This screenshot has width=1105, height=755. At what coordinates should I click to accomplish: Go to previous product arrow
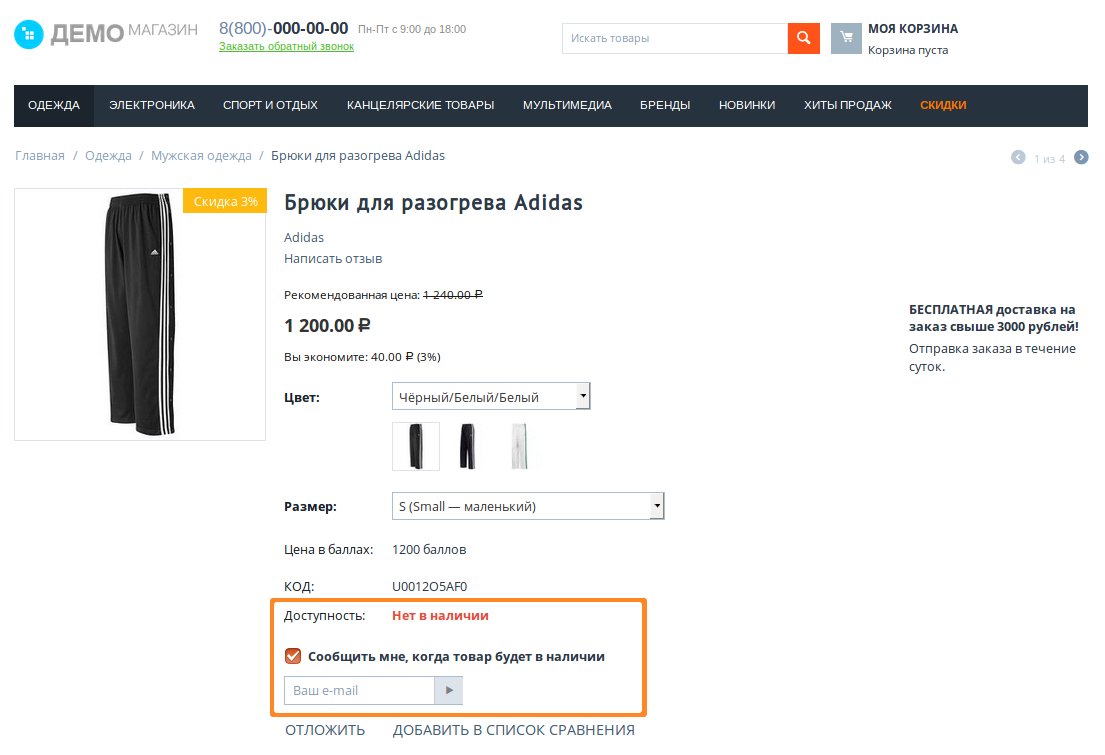tap(1018, 157)
